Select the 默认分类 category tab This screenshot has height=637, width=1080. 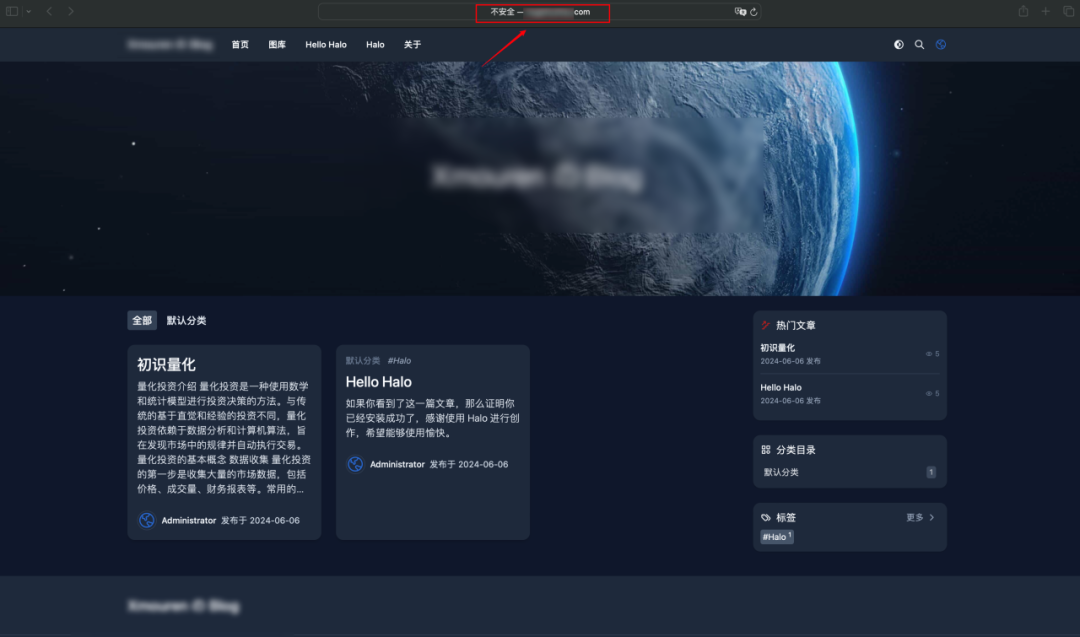click(186, 320)
